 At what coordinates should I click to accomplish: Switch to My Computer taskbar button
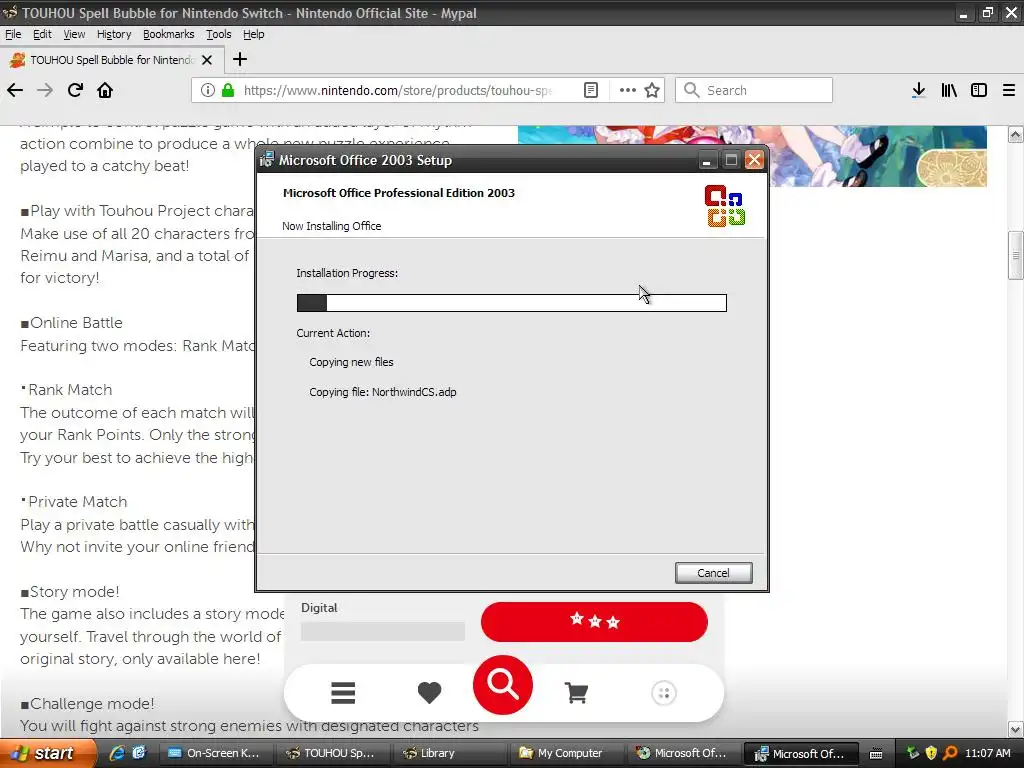[x=569, y=753]
